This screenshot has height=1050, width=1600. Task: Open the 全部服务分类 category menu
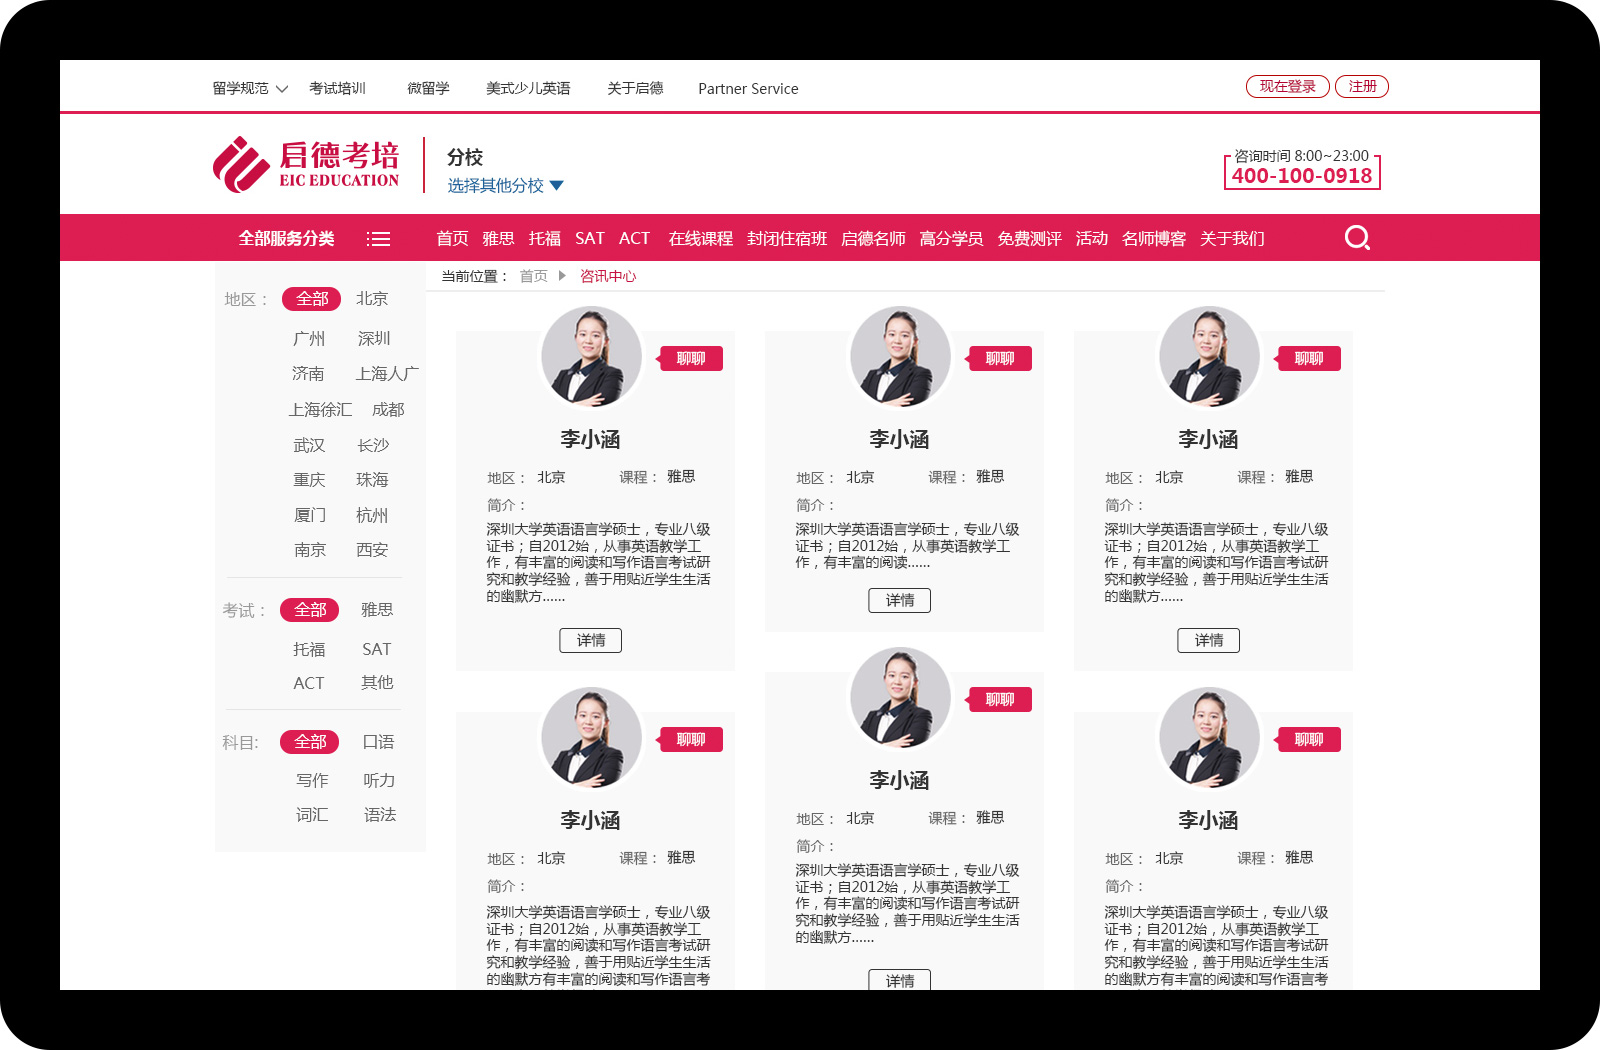[286, 239]
